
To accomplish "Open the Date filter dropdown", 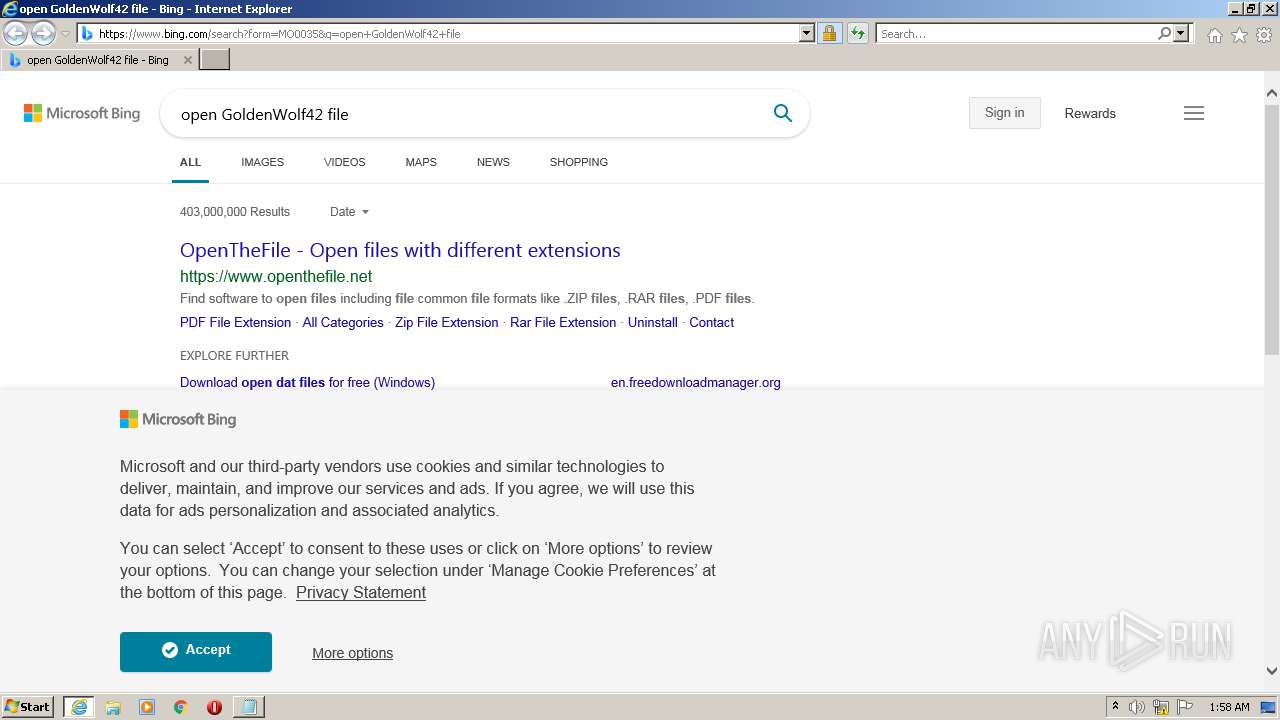I will click(349, 212).
